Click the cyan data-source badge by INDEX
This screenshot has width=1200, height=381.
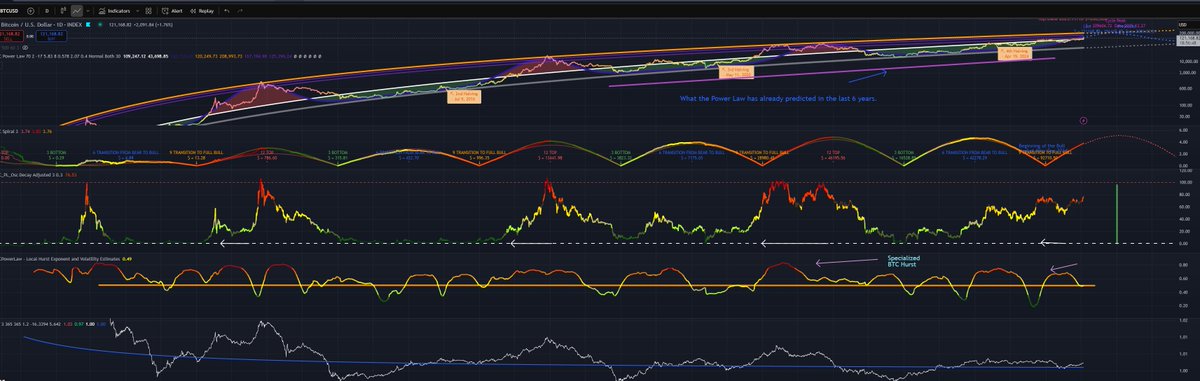(x=88, y=25)
